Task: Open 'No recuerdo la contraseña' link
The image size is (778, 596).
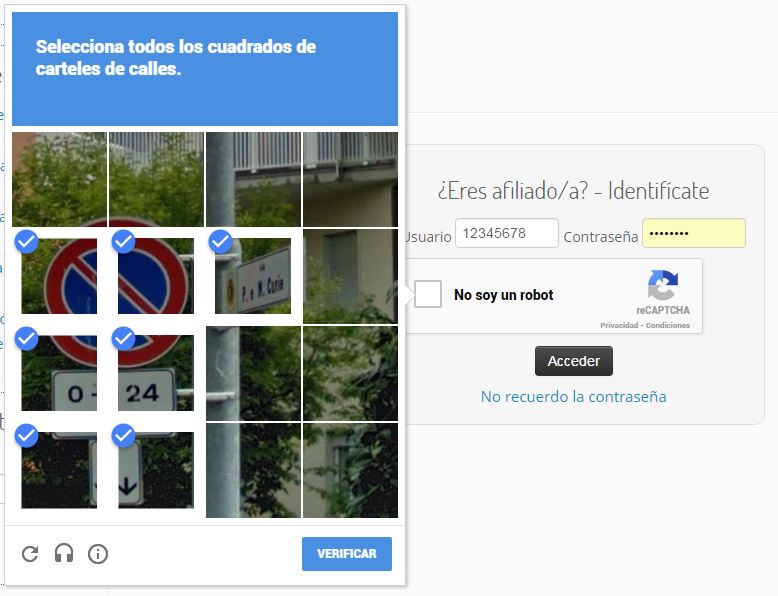Action: click(574, 397)
